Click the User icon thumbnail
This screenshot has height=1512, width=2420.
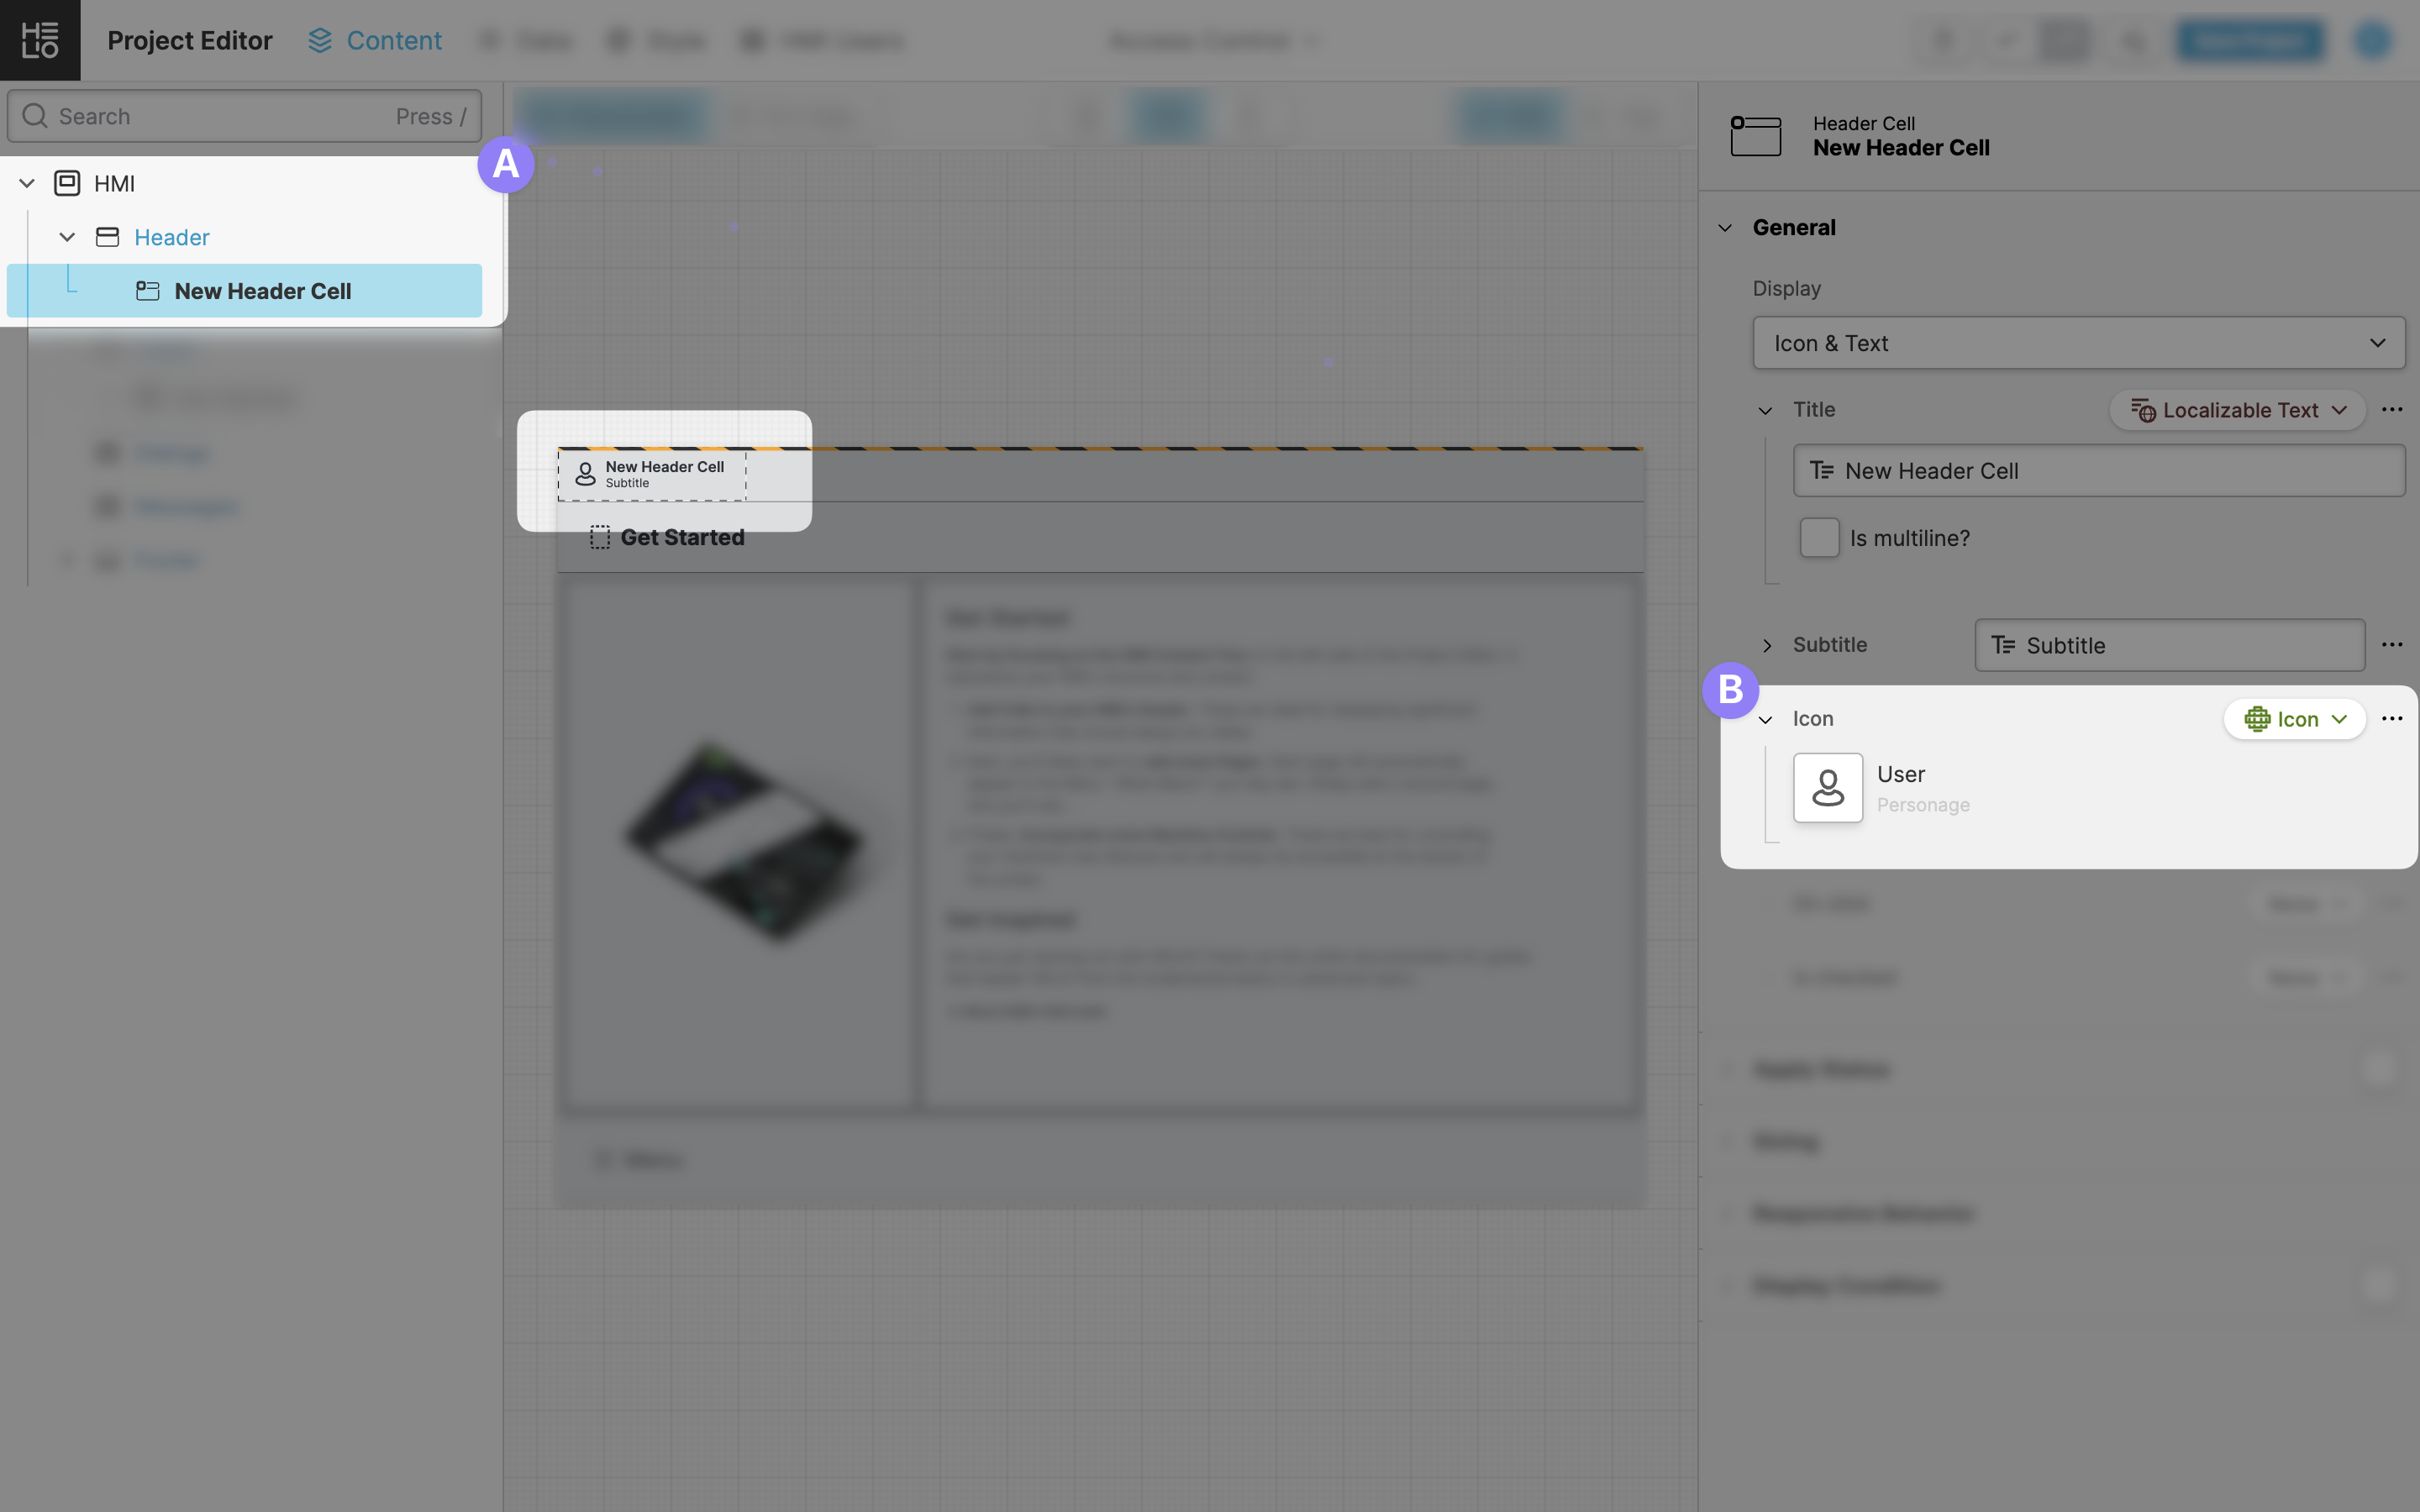(1827, 788)
